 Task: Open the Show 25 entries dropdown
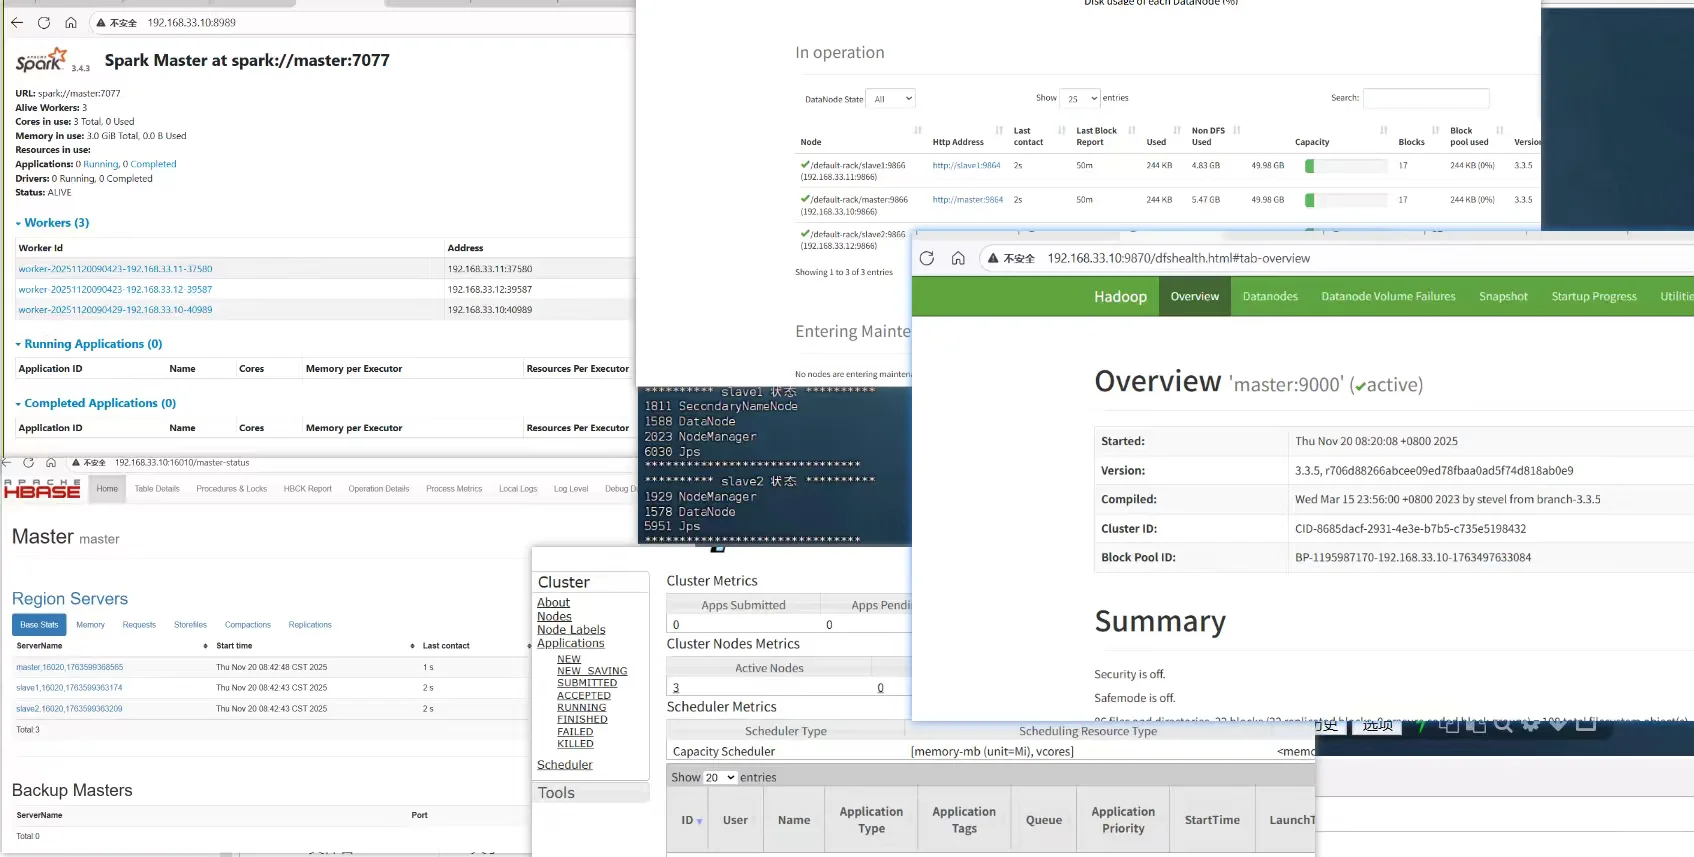1080,98
